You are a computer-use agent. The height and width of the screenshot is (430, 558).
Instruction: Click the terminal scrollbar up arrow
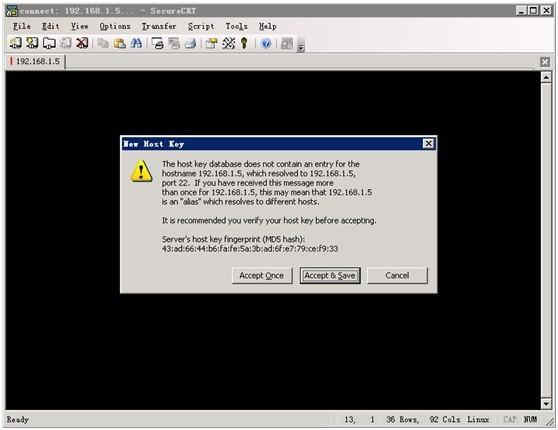tap(546, 77)
